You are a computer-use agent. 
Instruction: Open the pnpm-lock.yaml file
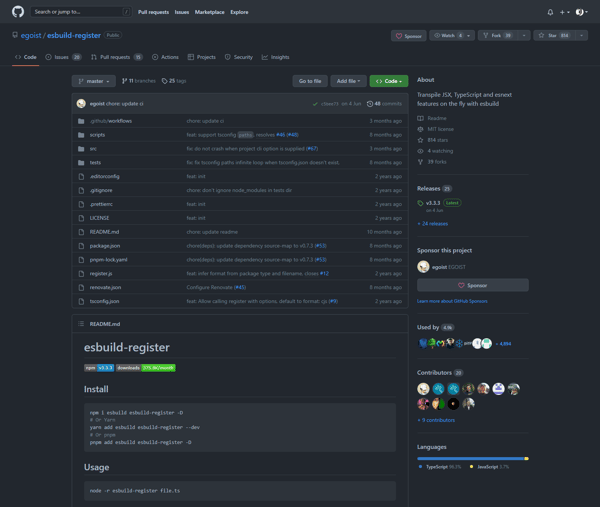(108, 260)
